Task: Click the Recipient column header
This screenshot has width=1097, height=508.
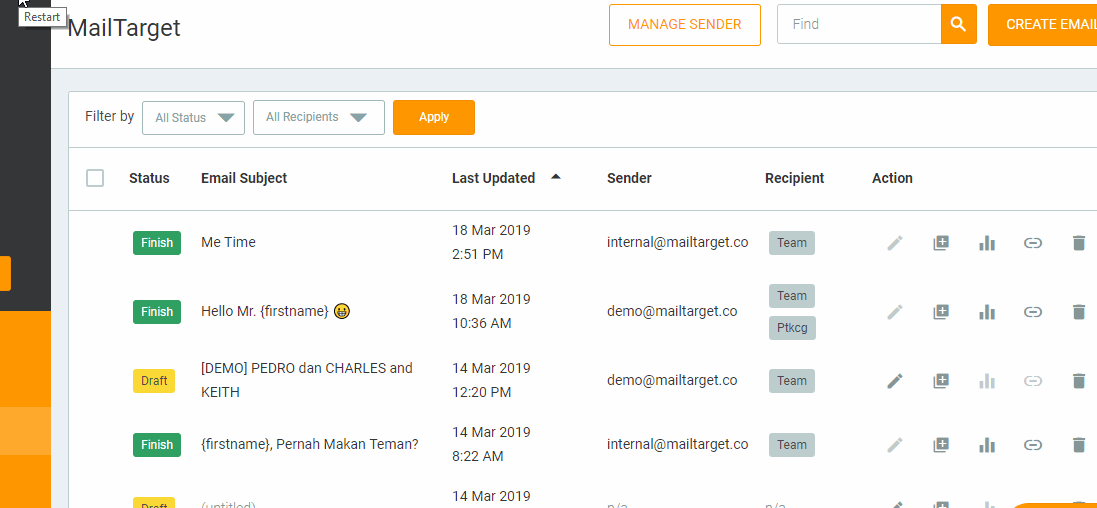Action: (795, 178)
